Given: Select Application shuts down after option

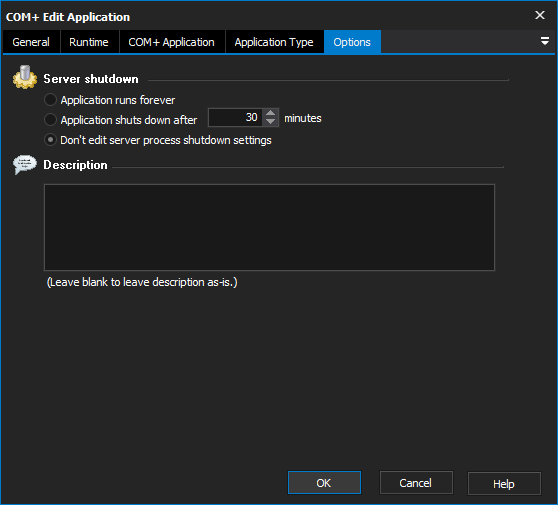Looking at the screenshot, I should coord(121,120).
